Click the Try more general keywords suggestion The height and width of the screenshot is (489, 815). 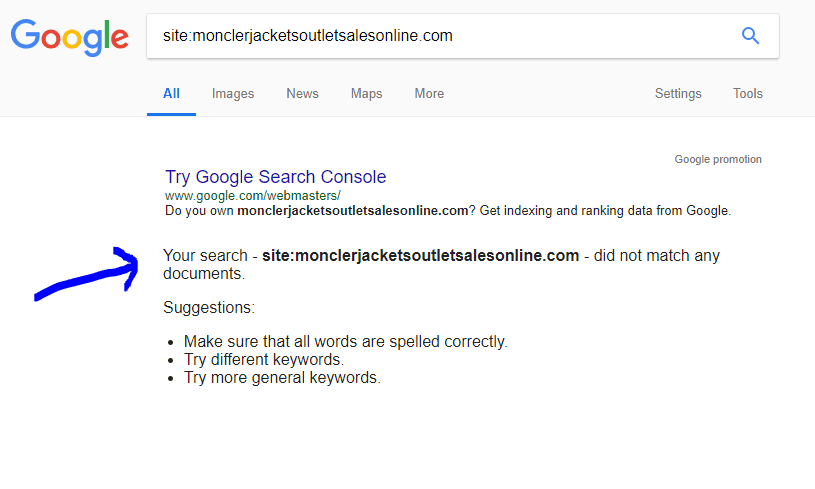[282, 378]
